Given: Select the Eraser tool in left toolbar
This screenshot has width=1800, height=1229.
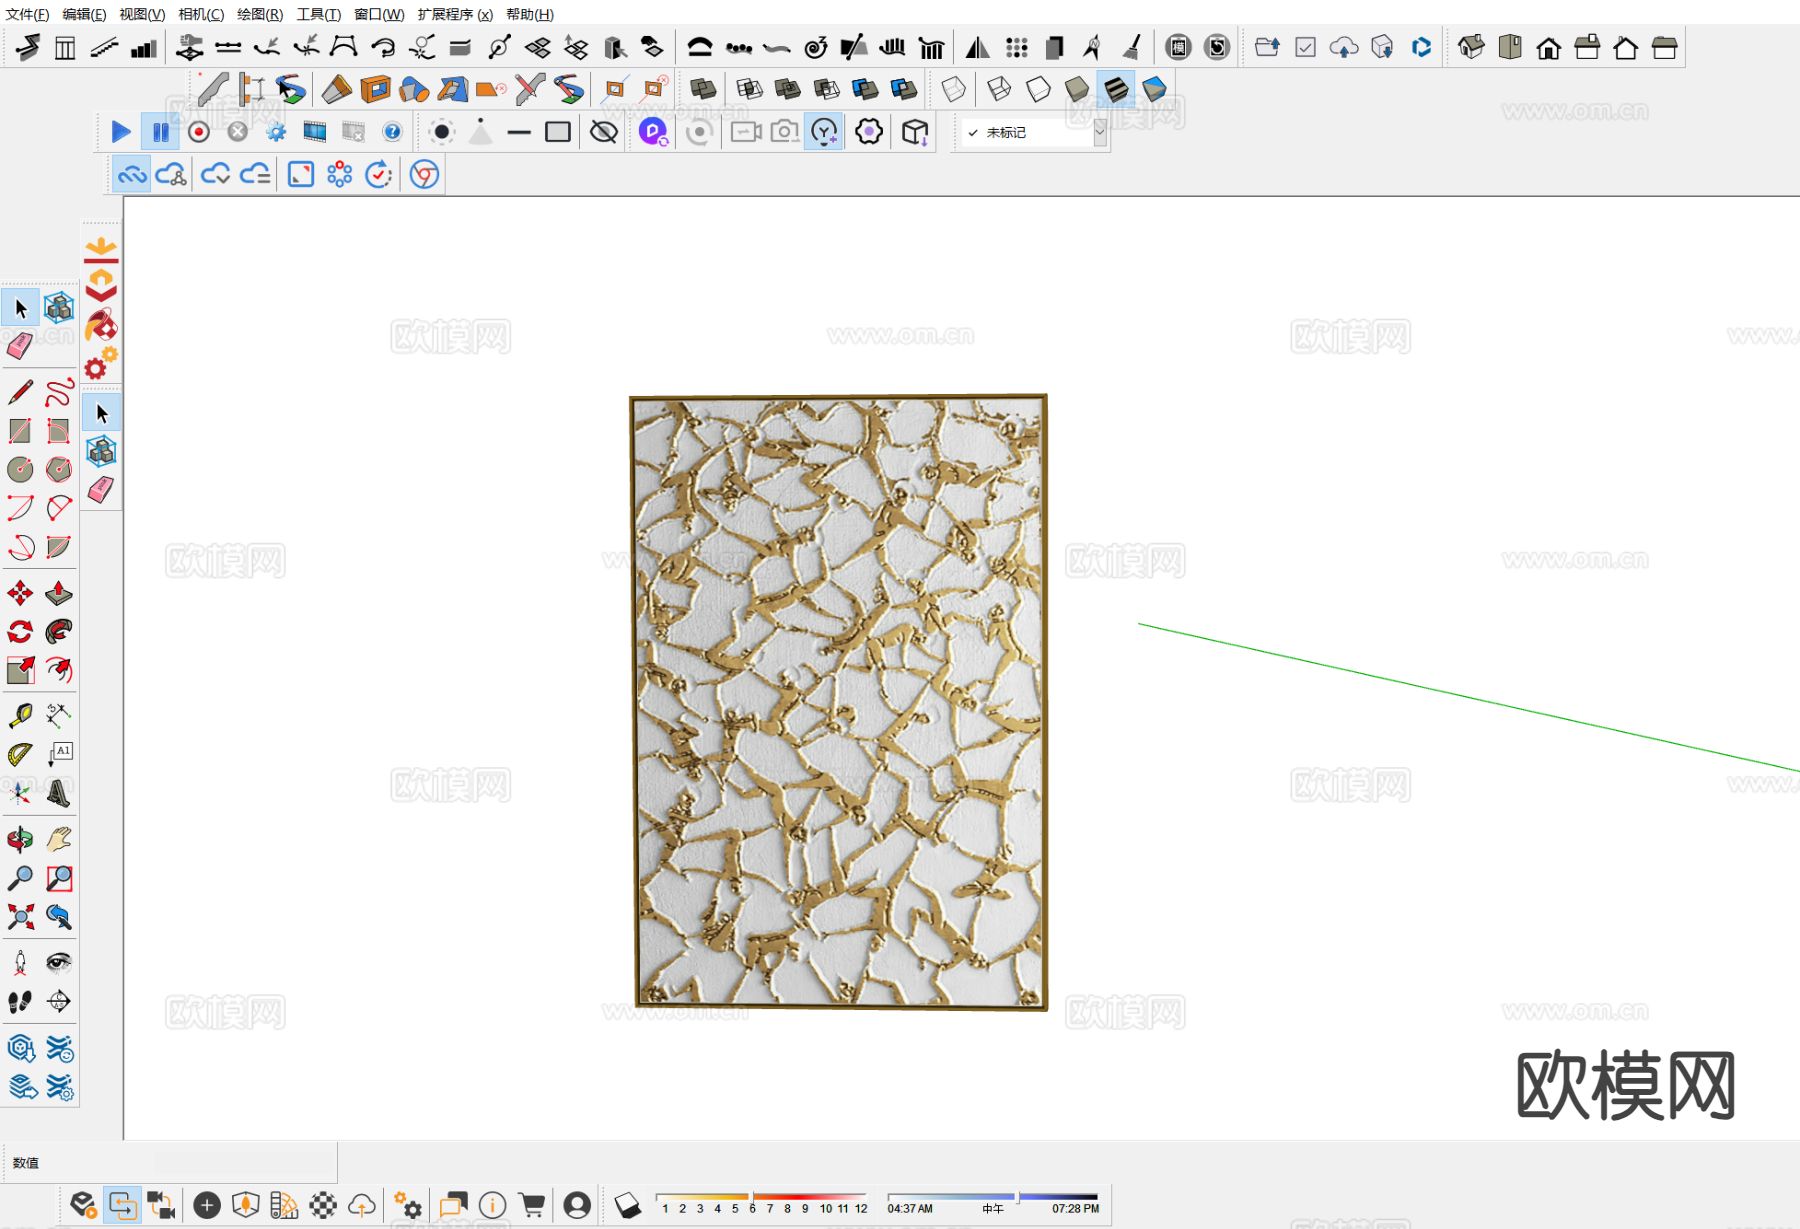Looking at the screenshot, I should pos(20,346).
